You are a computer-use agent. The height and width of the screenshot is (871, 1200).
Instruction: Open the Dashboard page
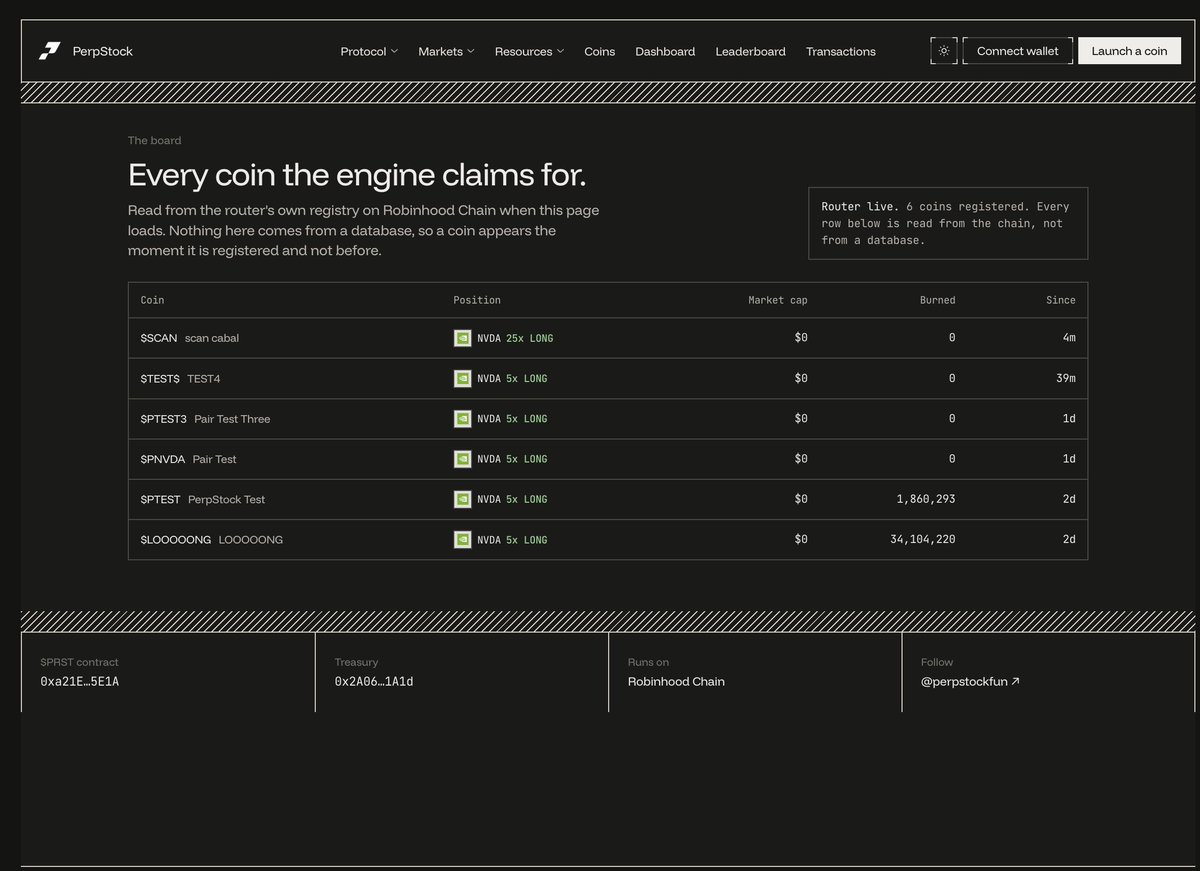point(665,51)
